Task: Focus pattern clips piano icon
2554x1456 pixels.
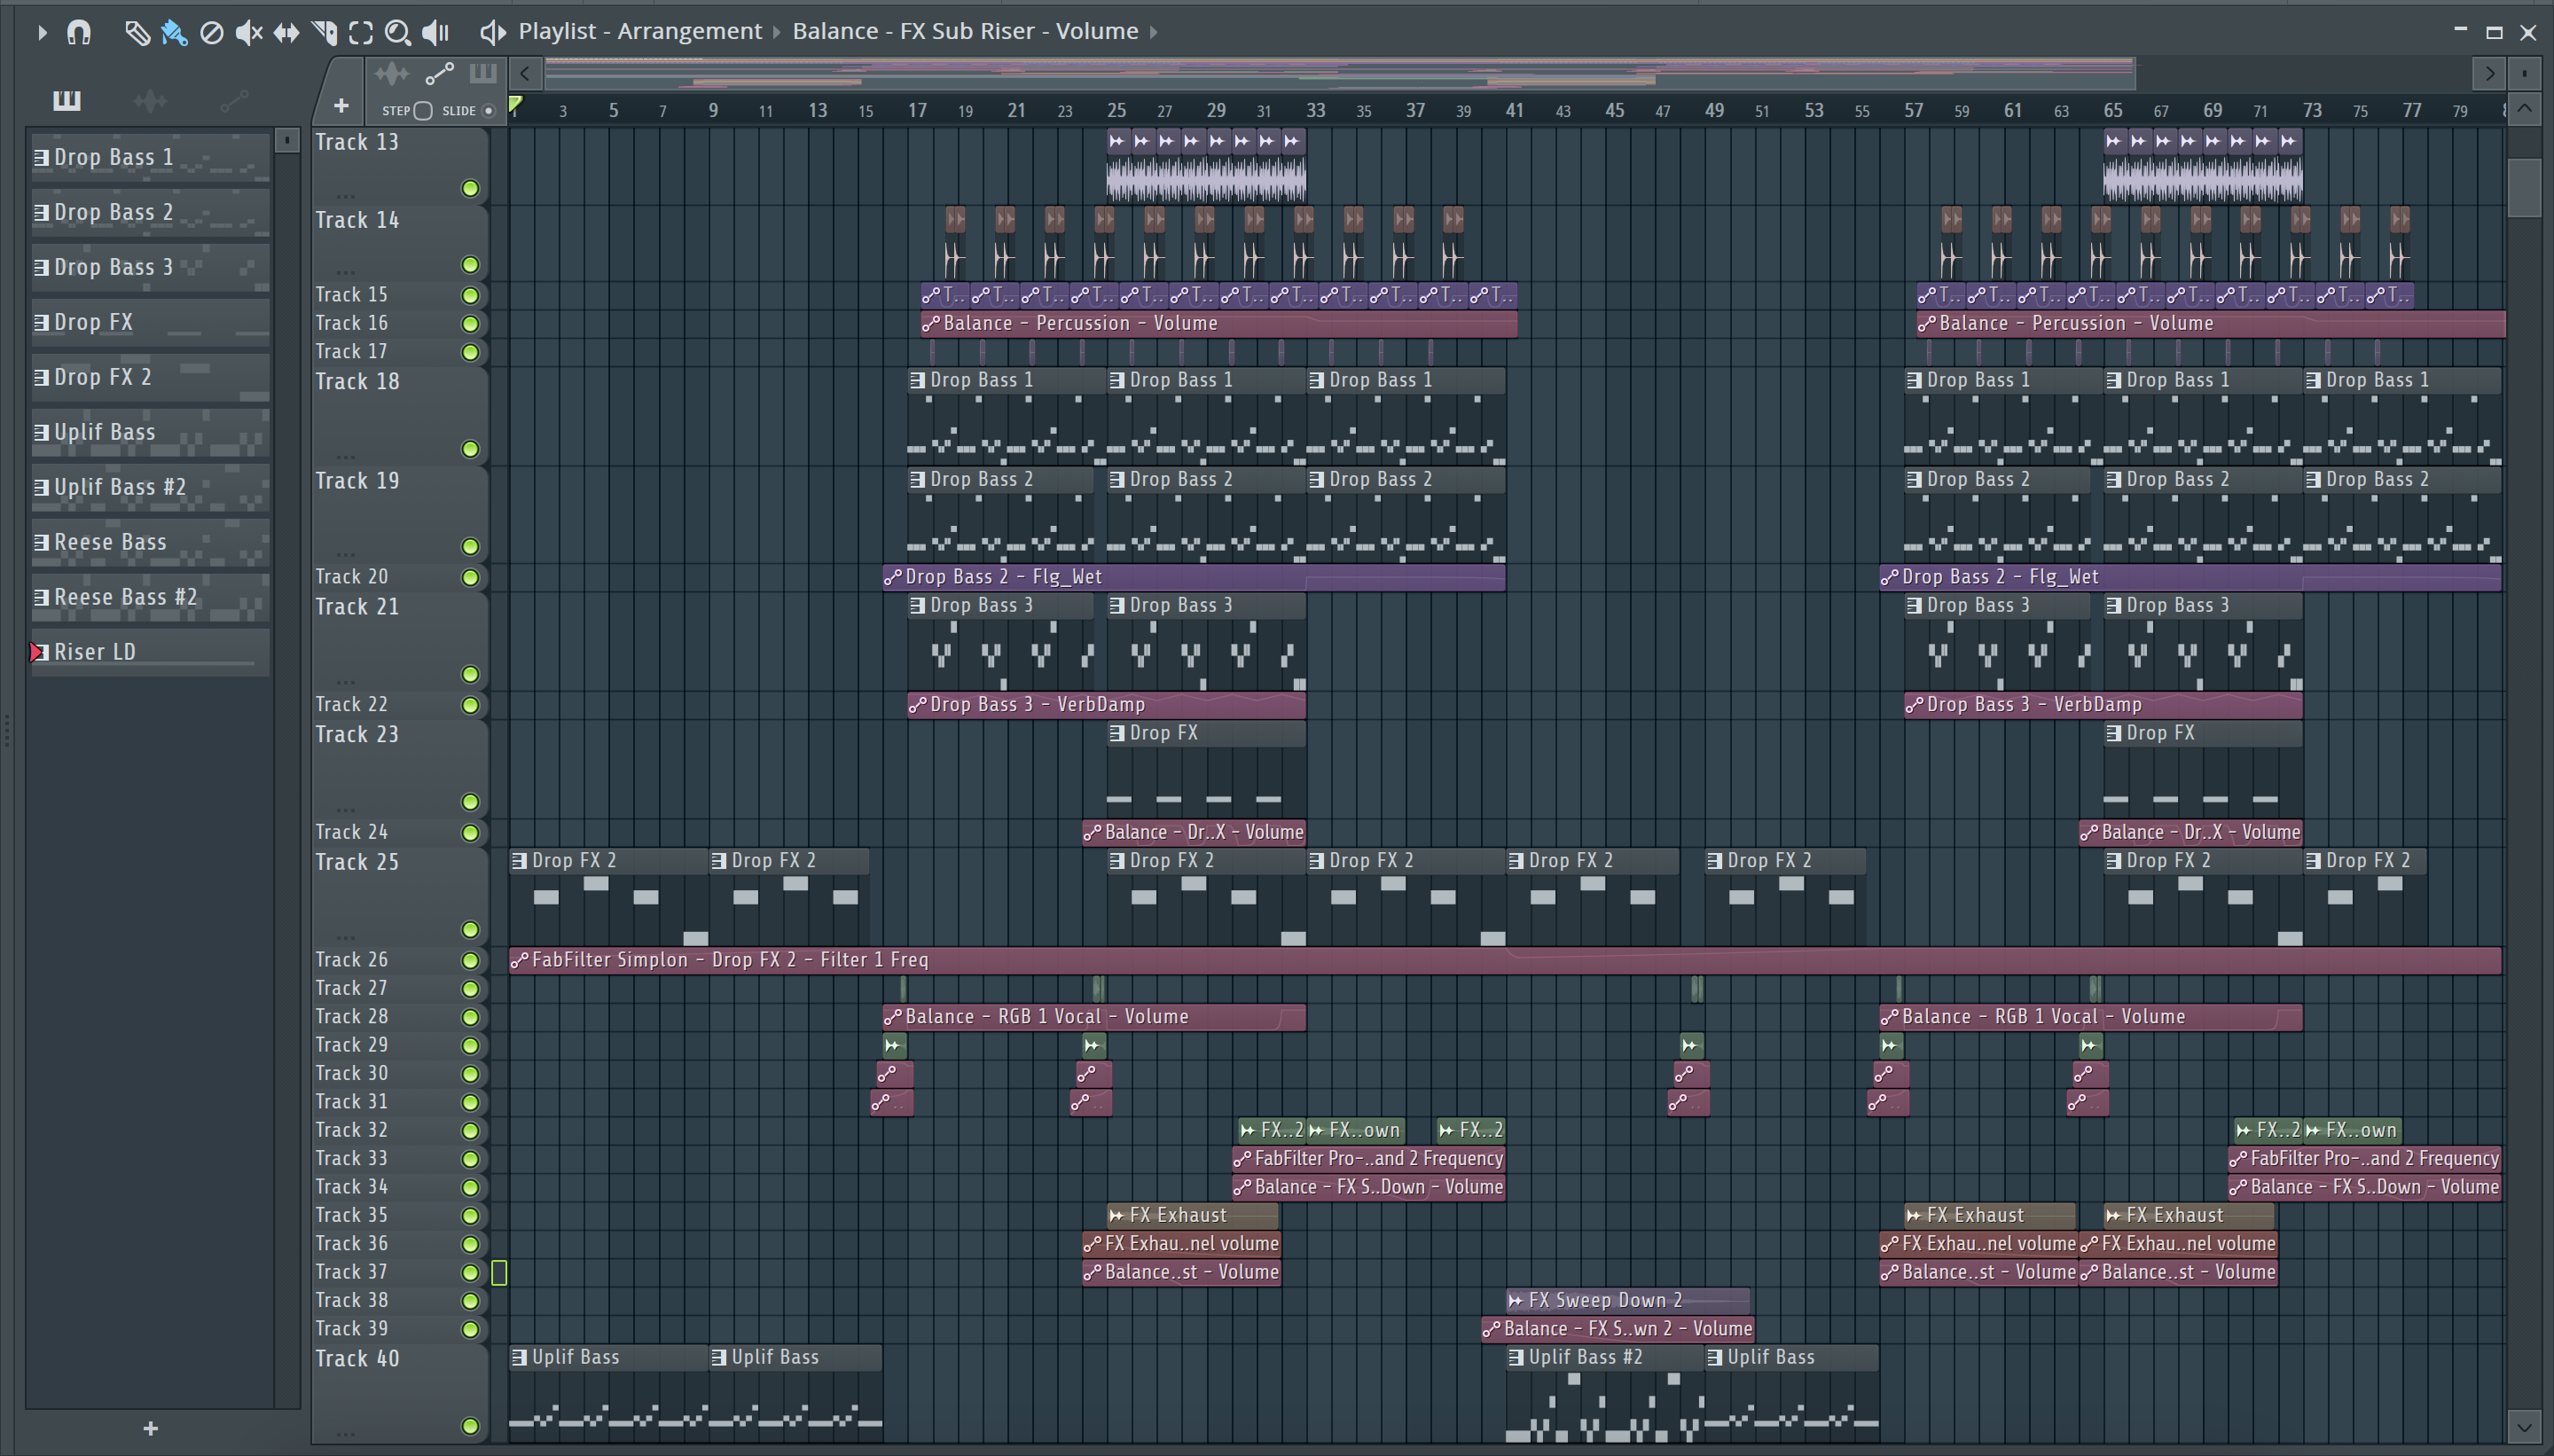Action: click(x=483, y=74)
